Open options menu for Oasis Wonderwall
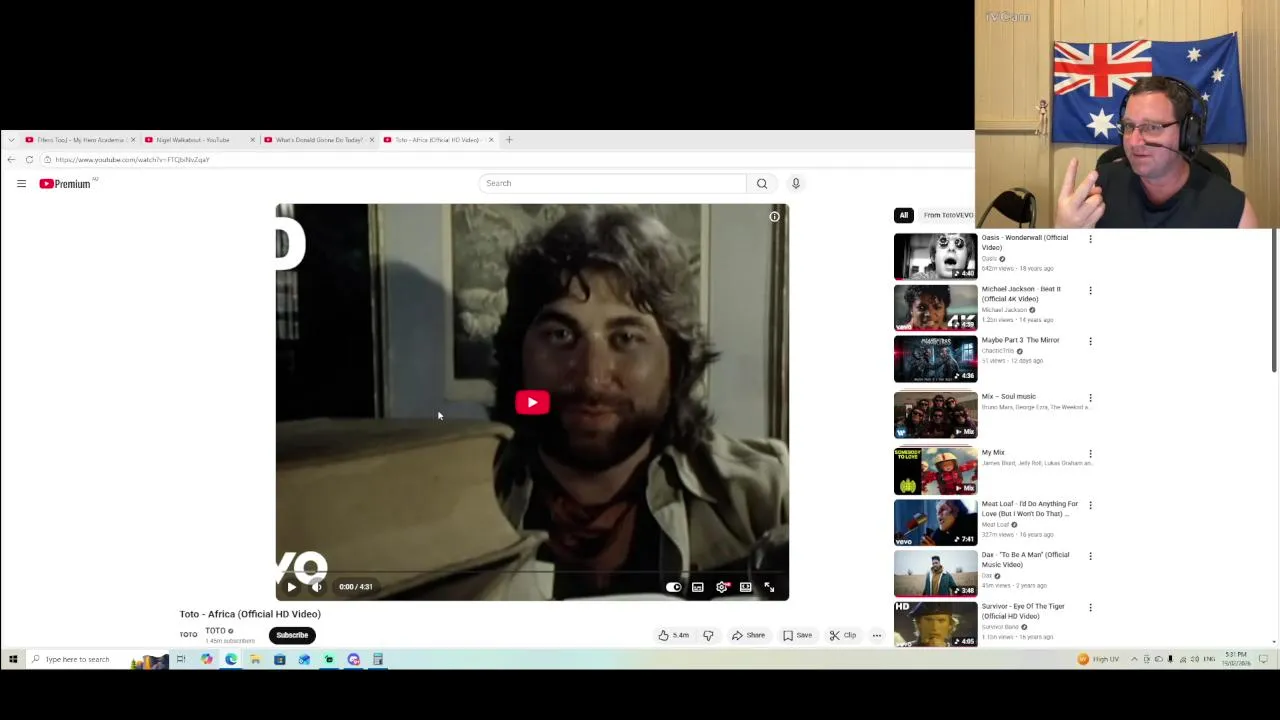 [x=1090, y=239]
